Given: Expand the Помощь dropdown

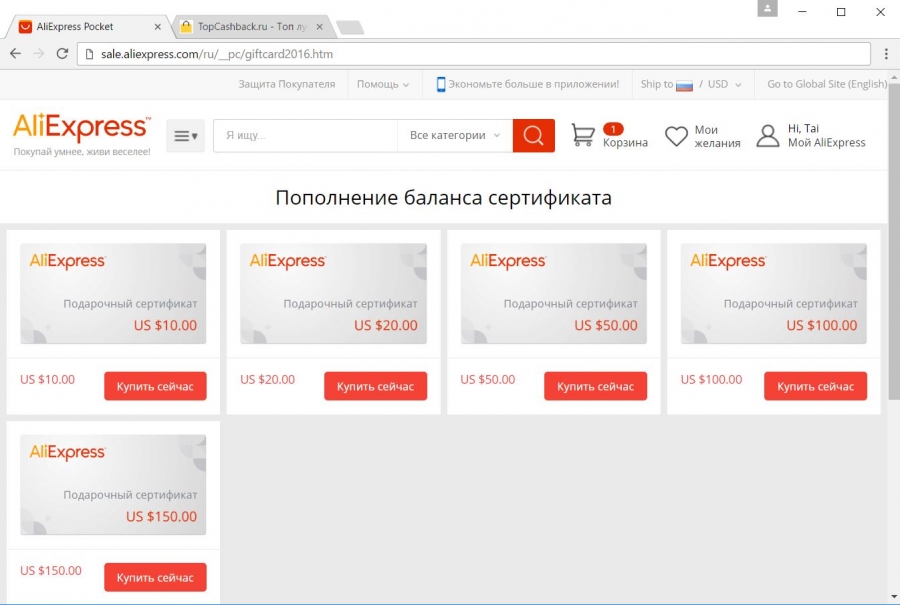Looking at the screenshot, I should click(383, 84).
